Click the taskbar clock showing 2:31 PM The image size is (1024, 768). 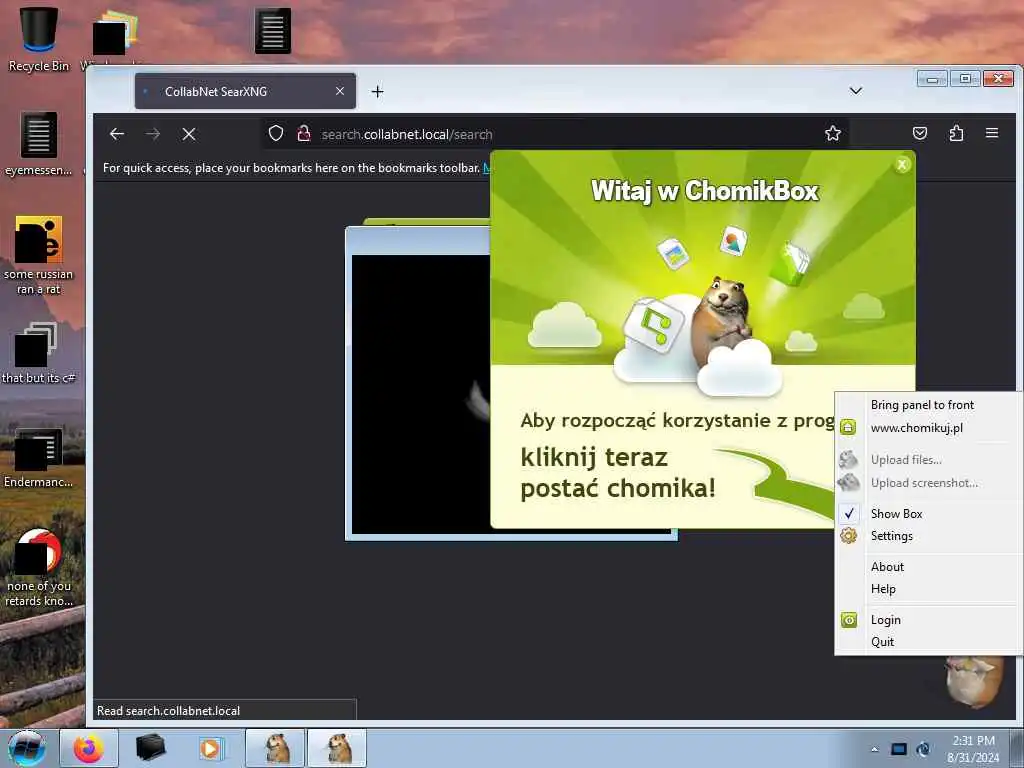tap(973, 749)
